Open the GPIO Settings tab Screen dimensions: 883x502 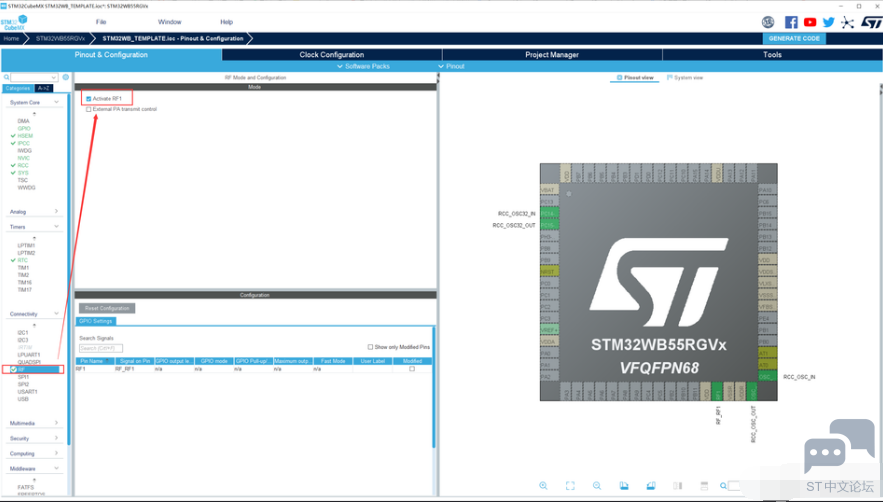tap(96, 321)
